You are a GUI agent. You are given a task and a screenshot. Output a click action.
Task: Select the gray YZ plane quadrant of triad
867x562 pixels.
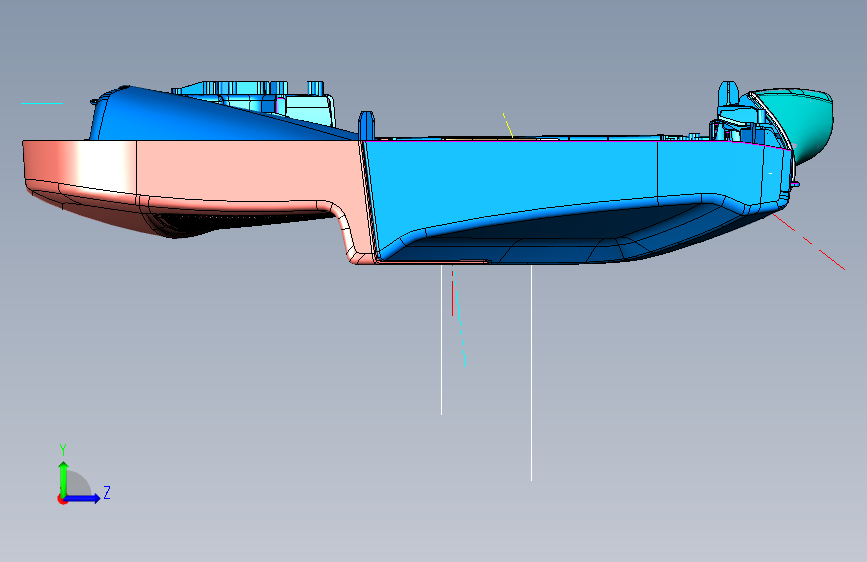[x=77, y=484]
